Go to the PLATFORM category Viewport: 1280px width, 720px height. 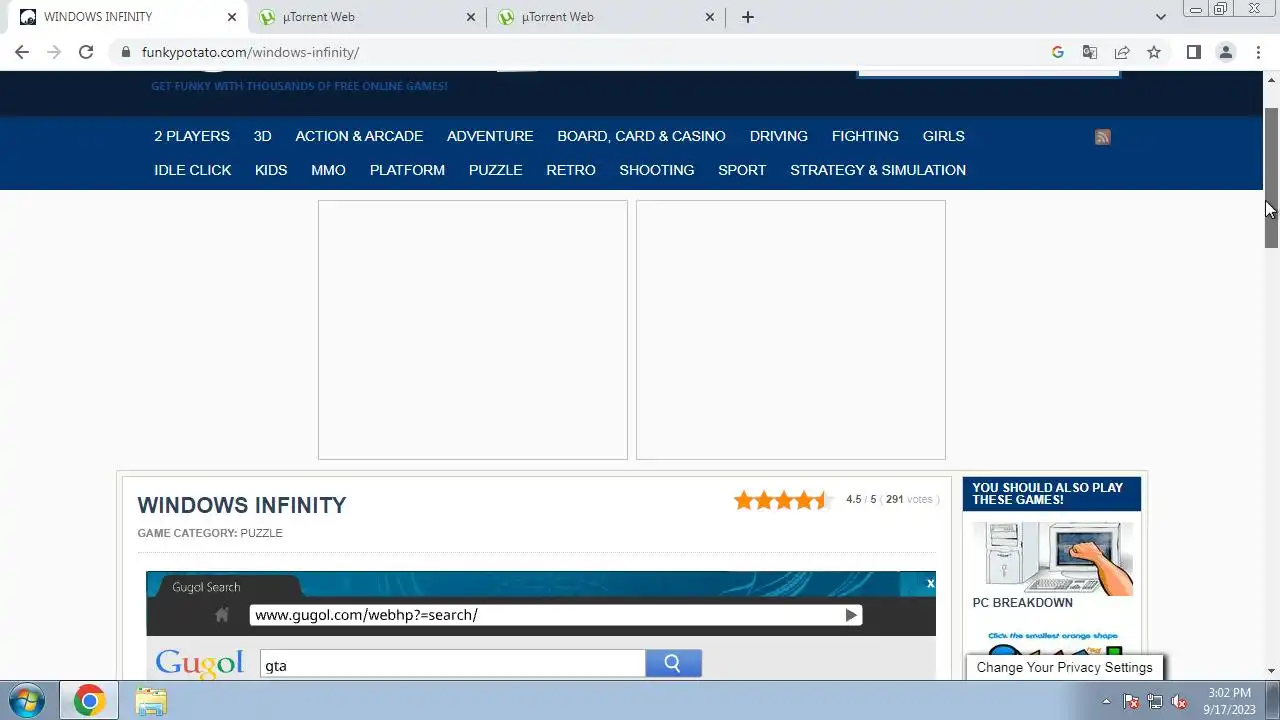407,170
